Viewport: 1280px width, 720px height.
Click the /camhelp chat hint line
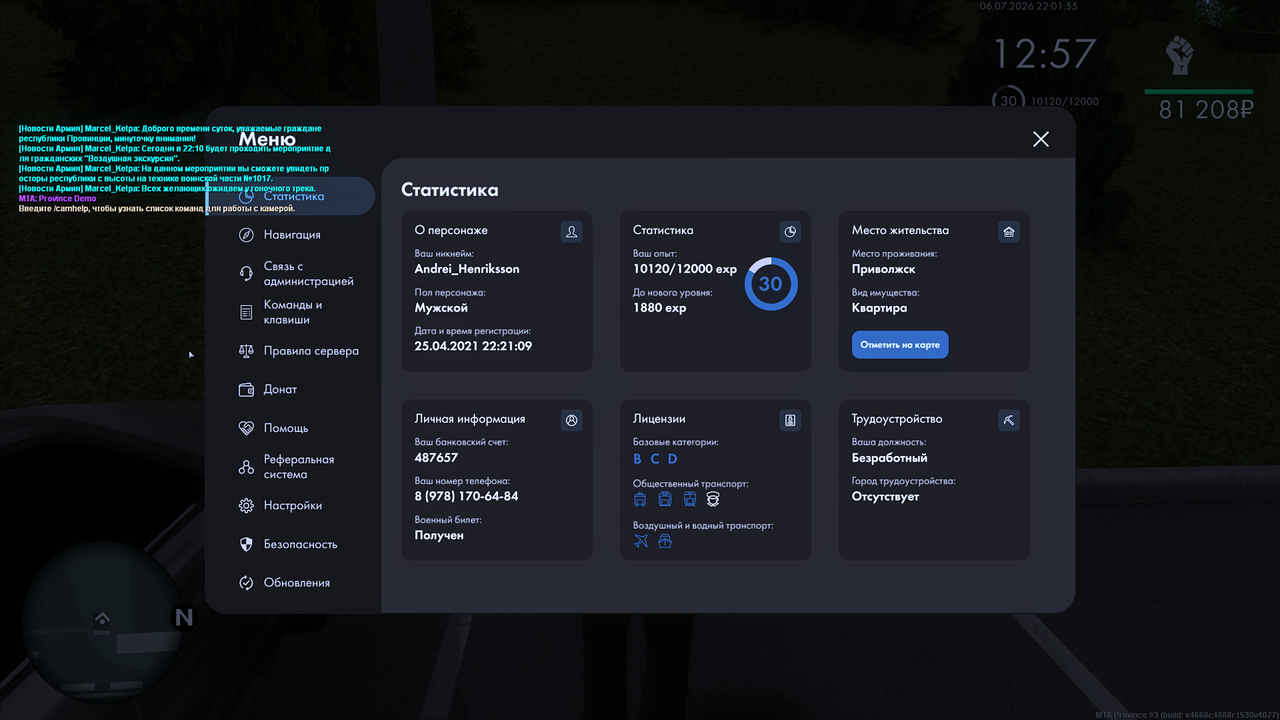point(157,209)
